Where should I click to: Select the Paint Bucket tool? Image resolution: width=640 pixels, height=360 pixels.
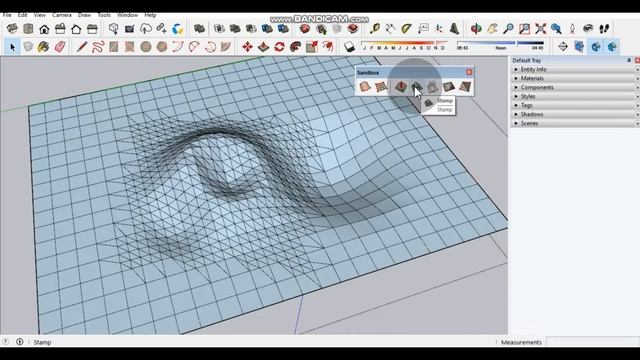point(43,47)
